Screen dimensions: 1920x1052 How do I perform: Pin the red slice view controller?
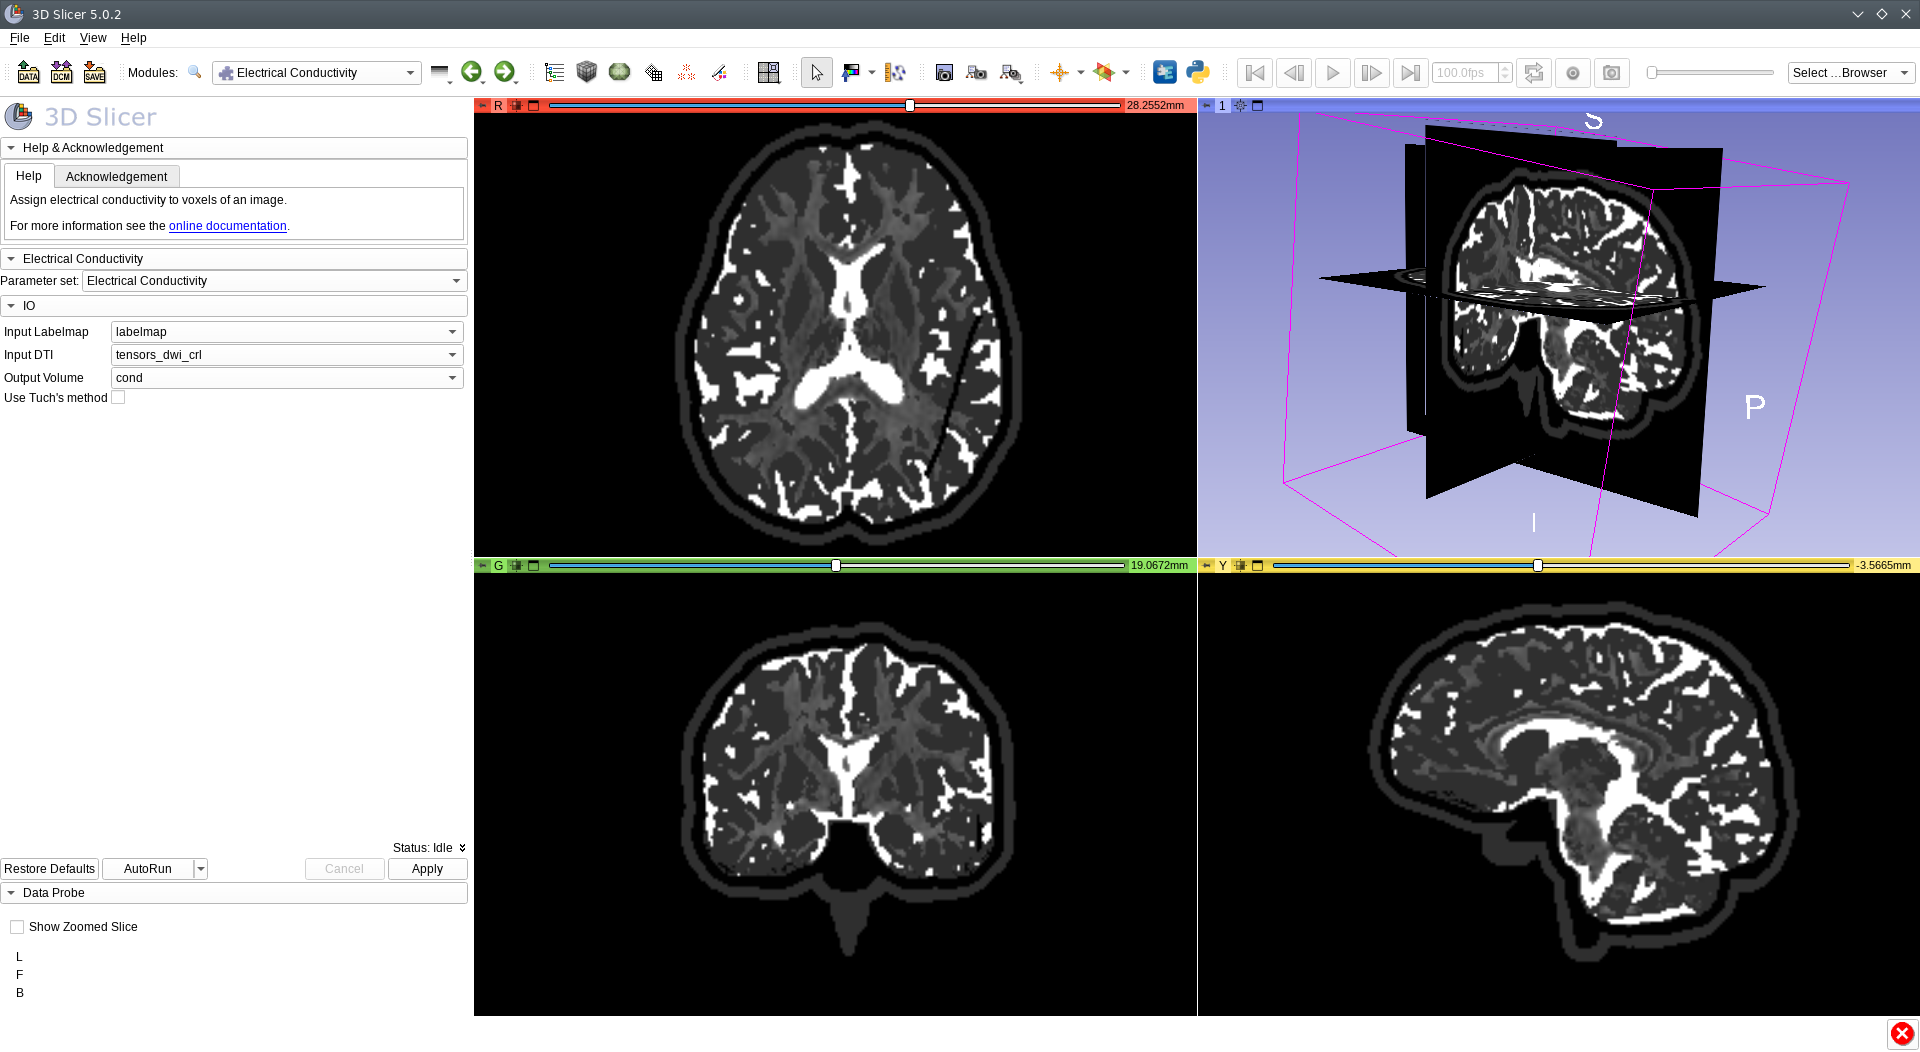click(x=482, y=106)
